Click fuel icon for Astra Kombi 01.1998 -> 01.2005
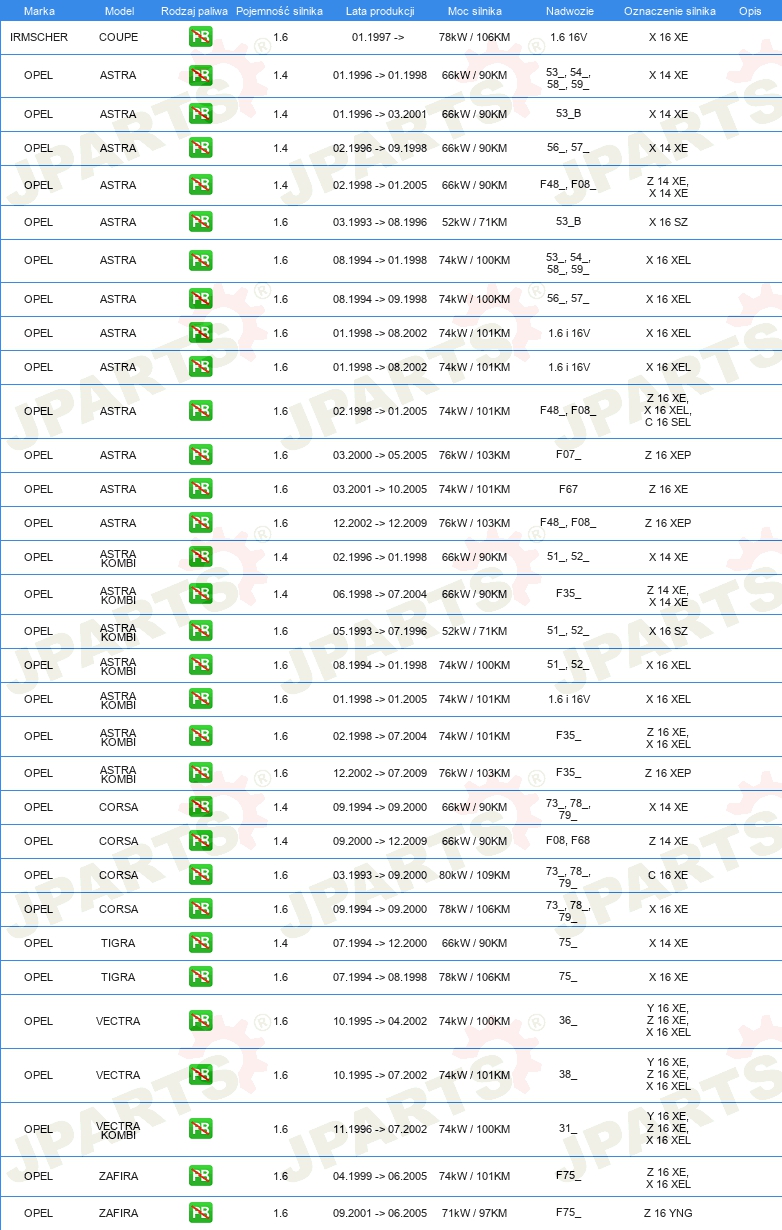Image resolution: width=782 pixels, height=1230 pixels. coord(200,699)
